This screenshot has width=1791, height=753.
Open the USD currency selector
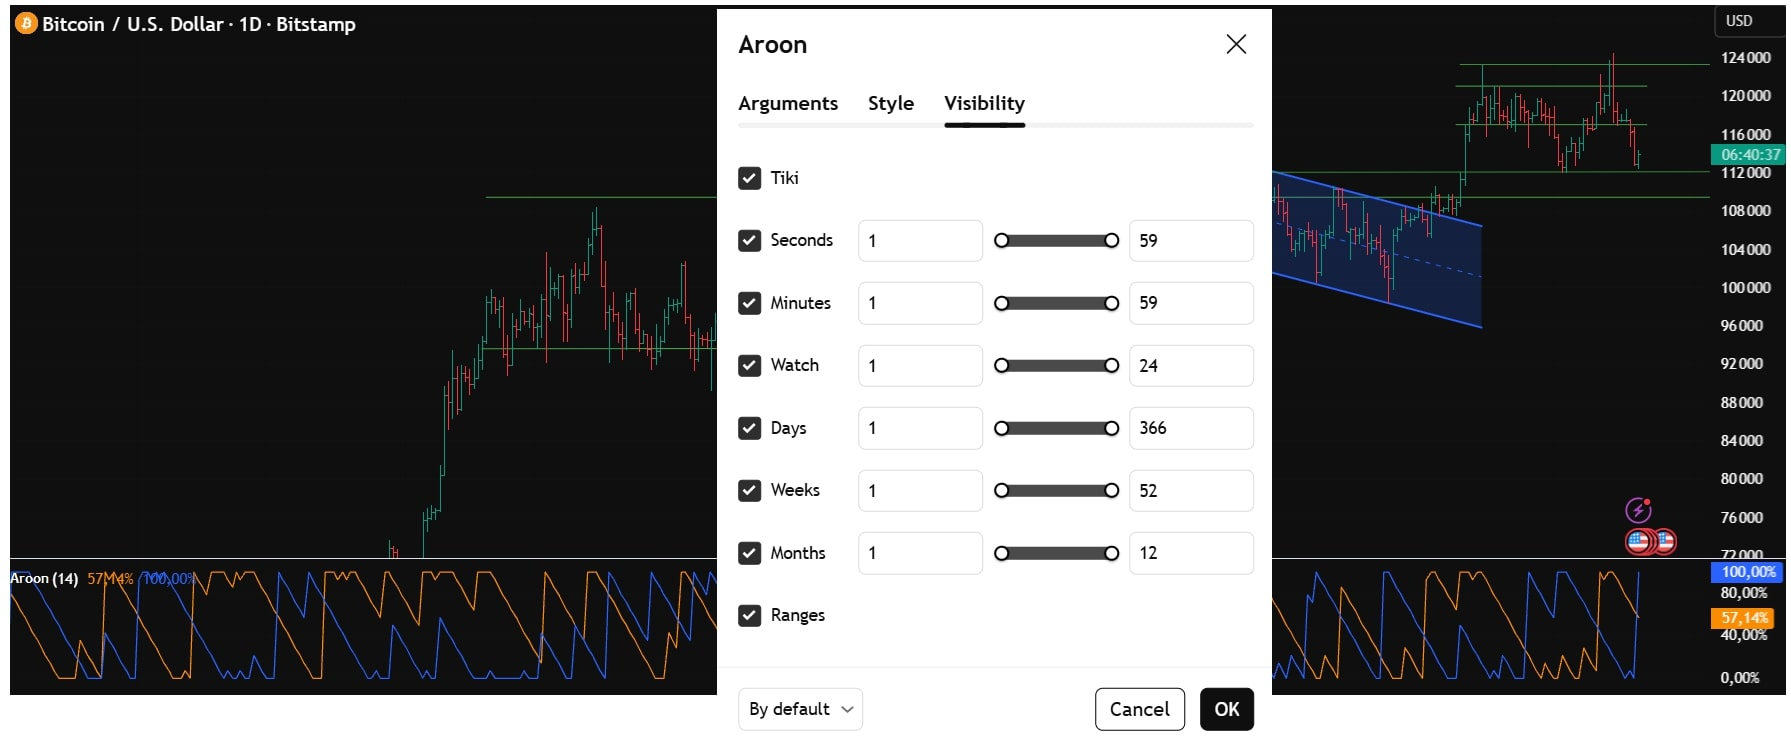[x=1739, y=21]
